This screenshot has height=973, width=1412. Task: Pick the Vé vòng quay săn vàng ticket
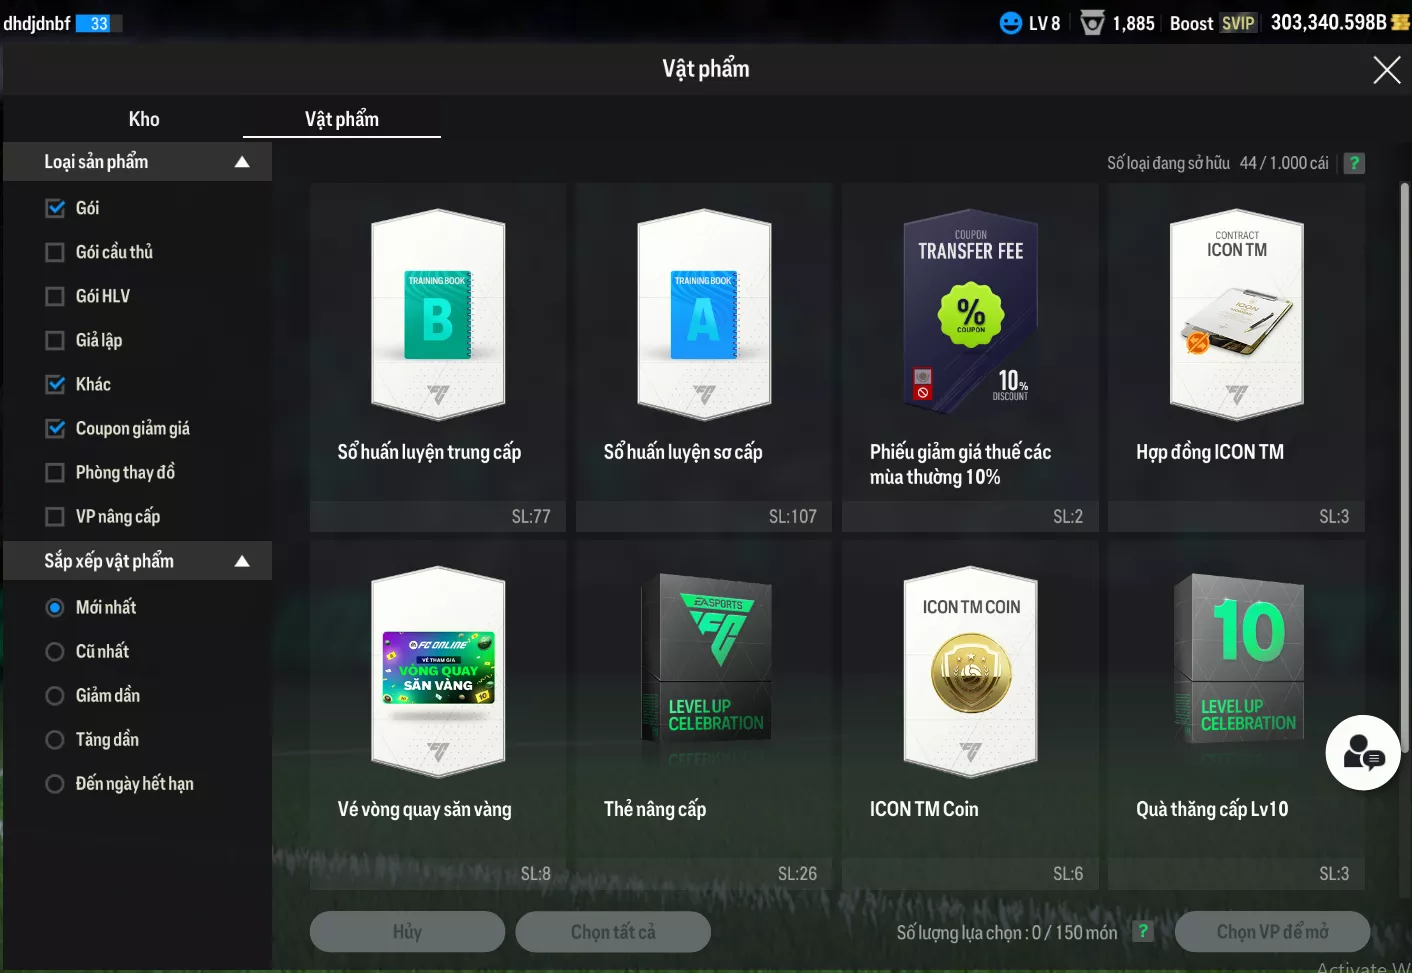[x=438, y=671]
